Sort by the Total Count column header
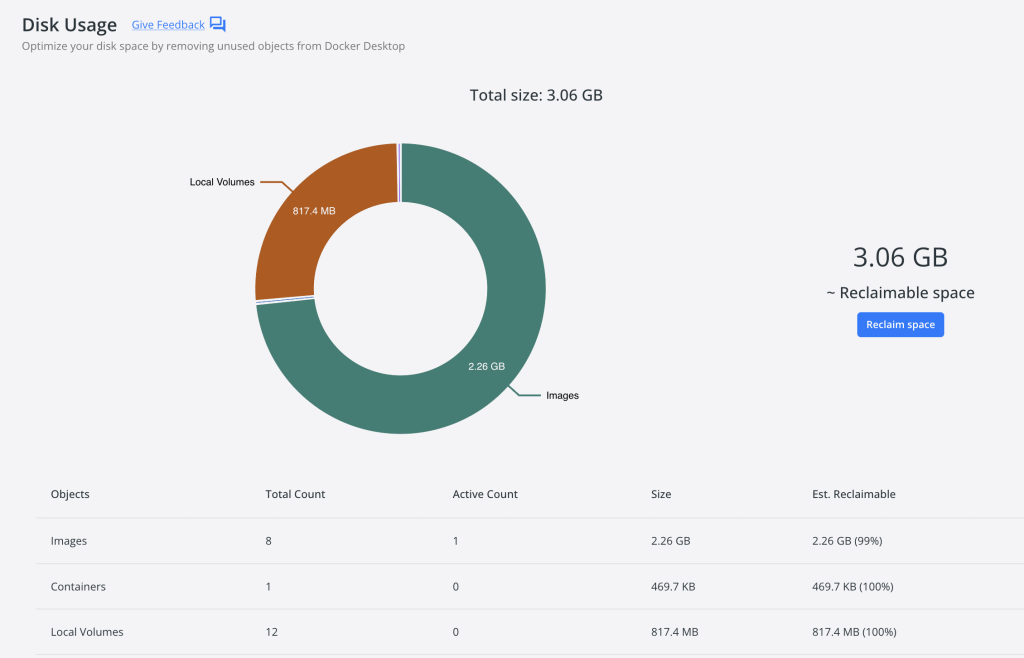The width and height of the screenshot is (1024, 658). (x=295, y=494)
